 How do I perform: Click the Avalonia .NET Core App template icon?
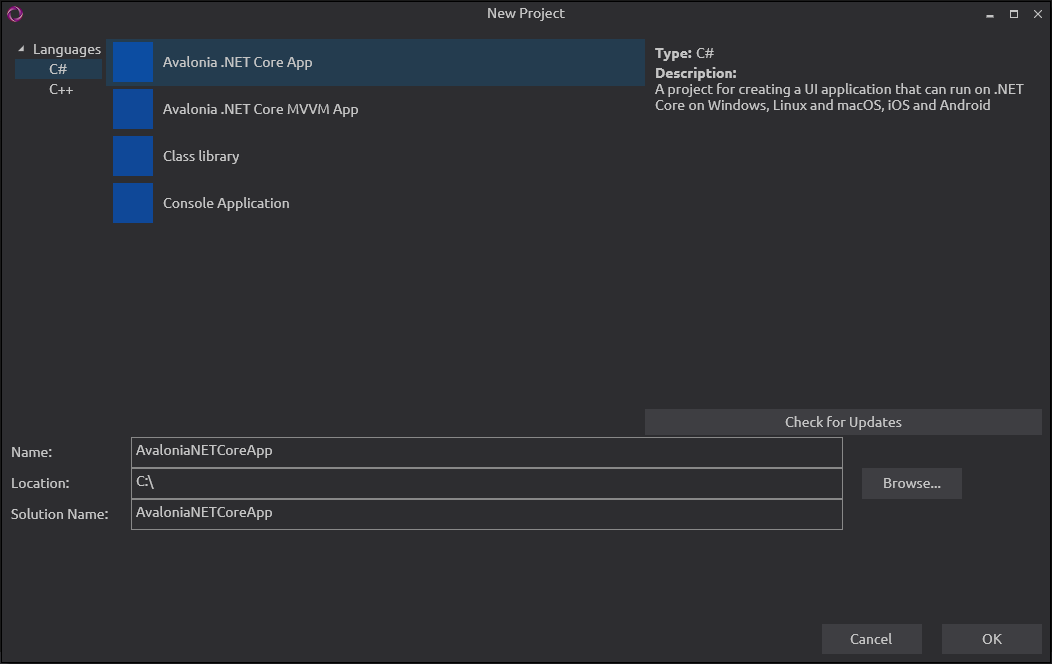(133, 62)
